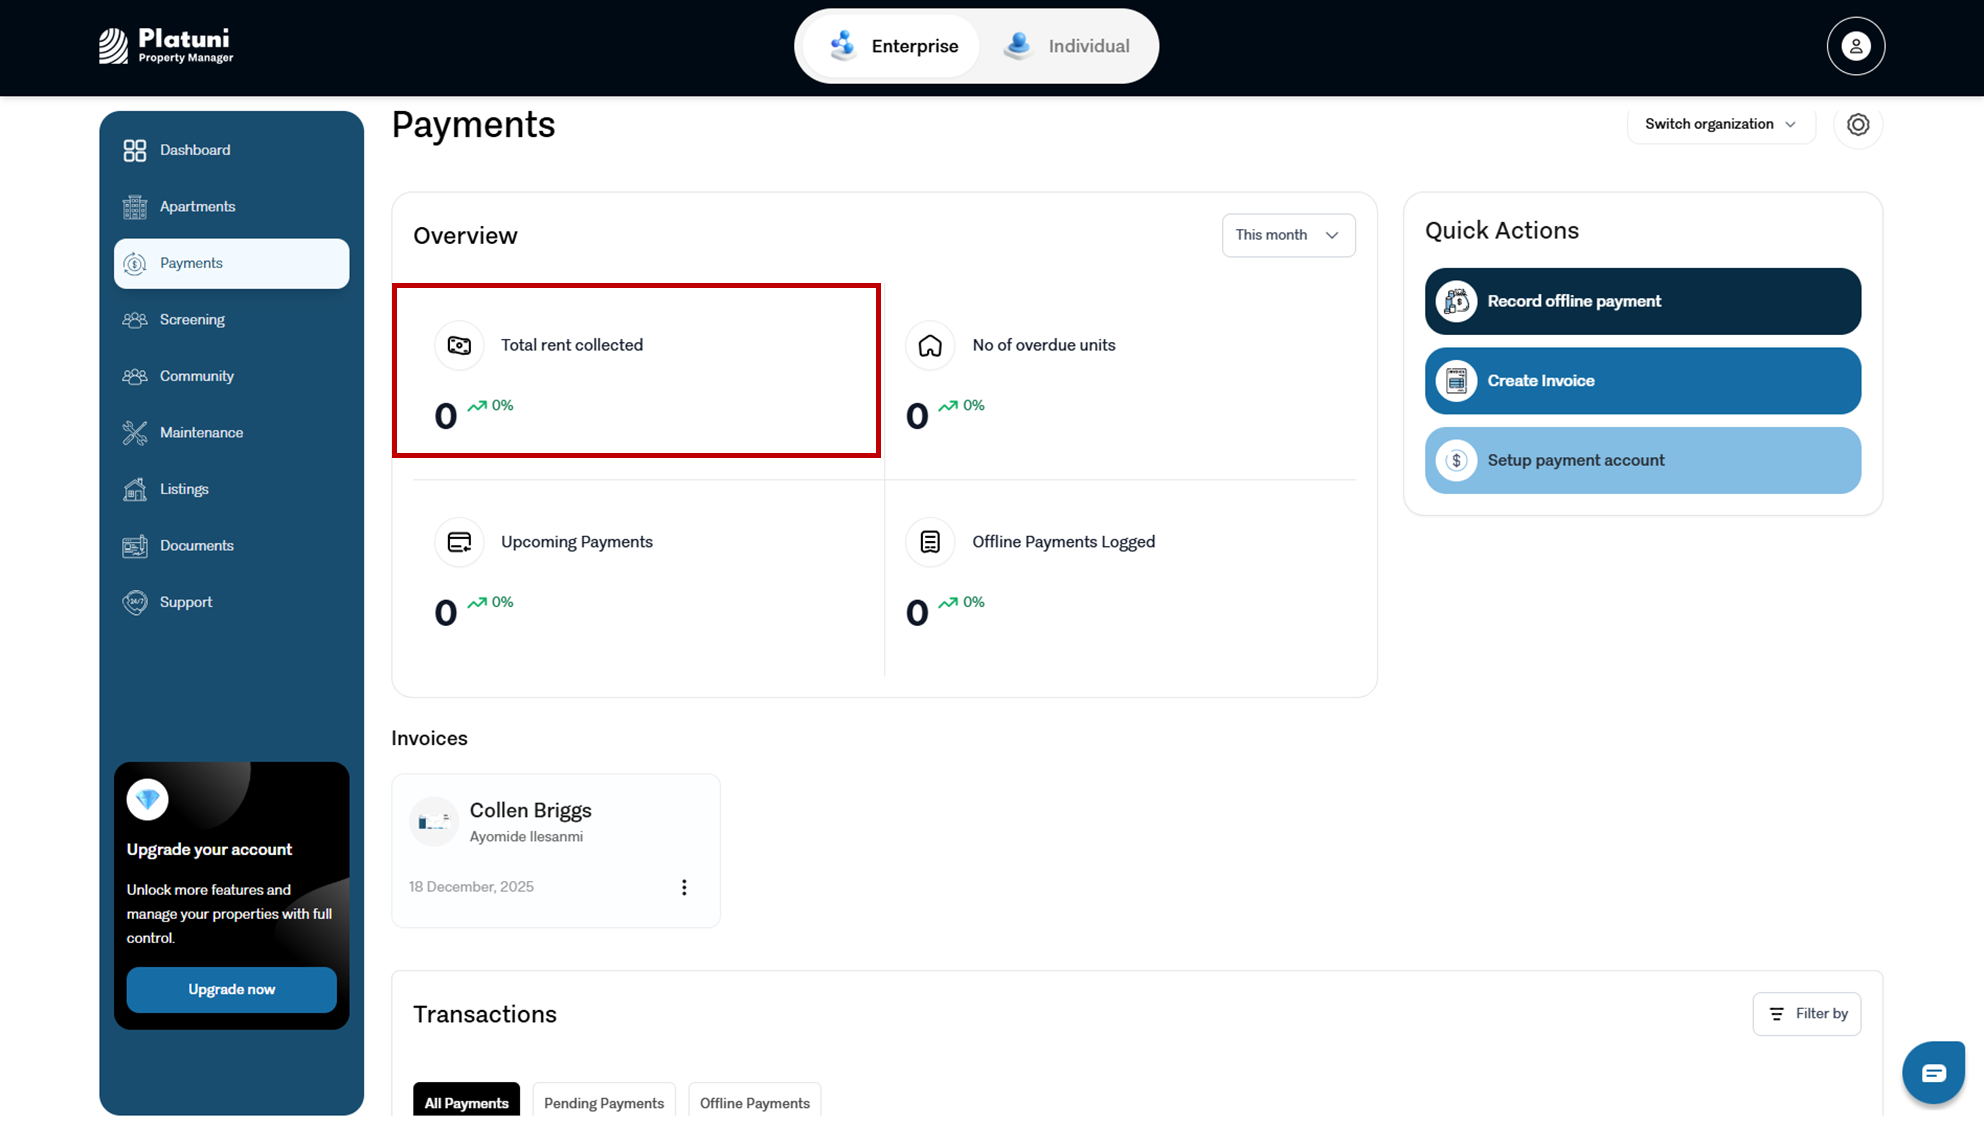Open the Filter by transactions menu
The height and width of the screenshot is (1125, 1984).
[1806, 1014]
